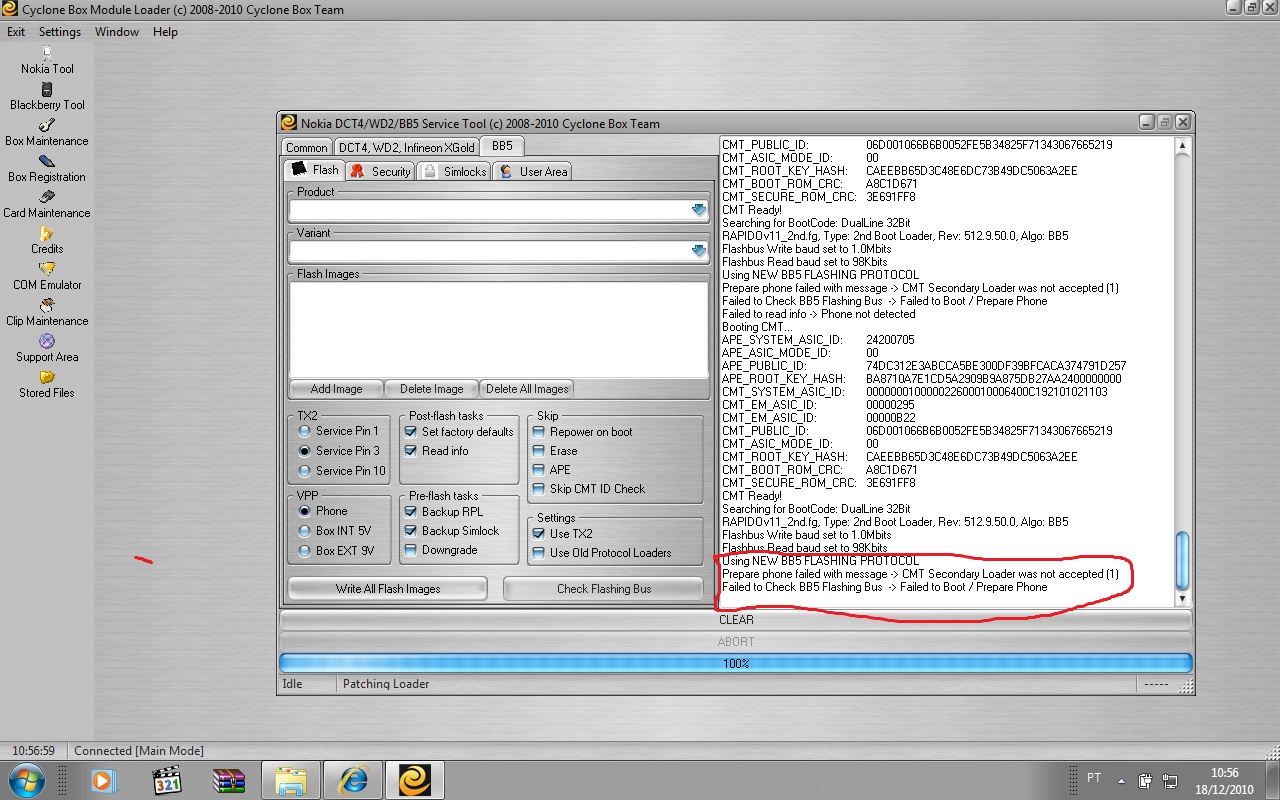Viewport: 1280px width, 800px height.
Task: Show hidden system tray icons
Action: click(x=1121, y=780)
